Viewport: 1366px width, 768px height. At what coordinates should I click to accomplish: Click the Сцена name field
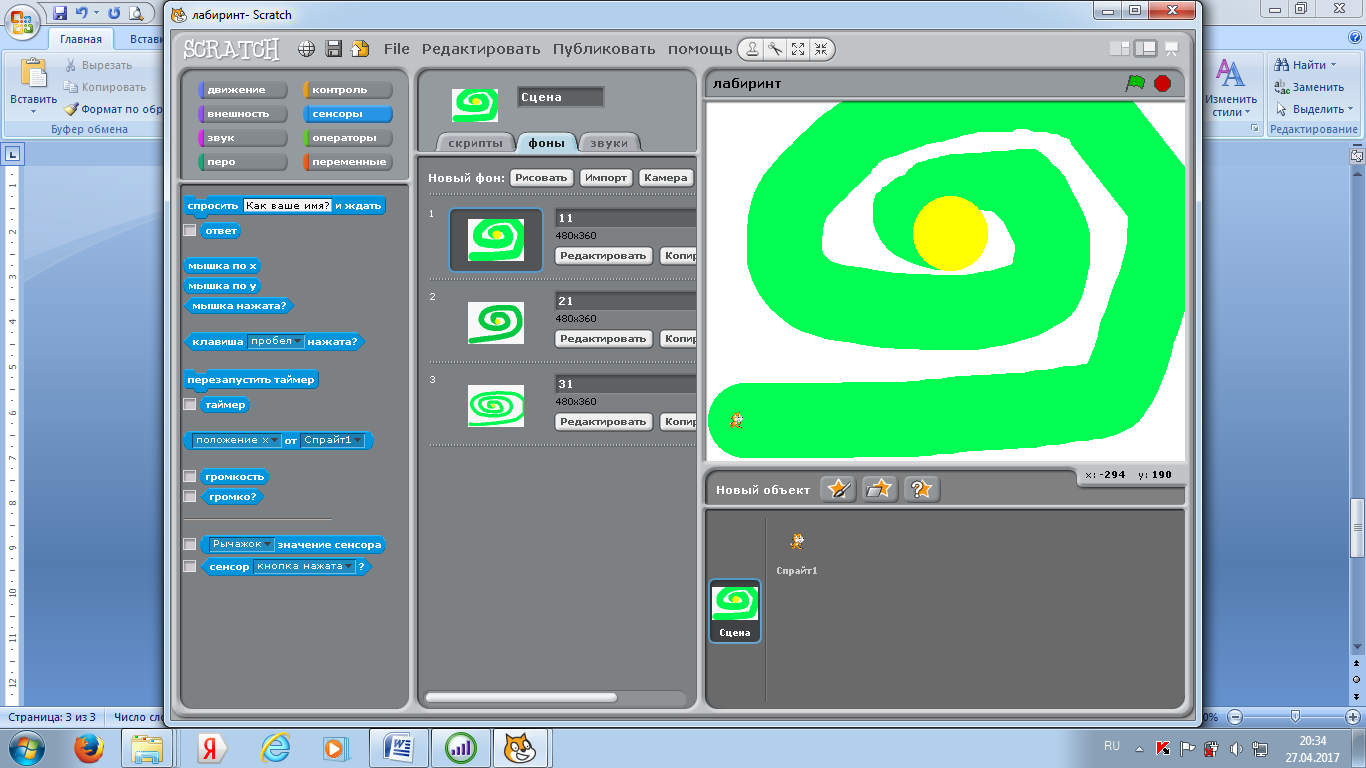[561, 97]
